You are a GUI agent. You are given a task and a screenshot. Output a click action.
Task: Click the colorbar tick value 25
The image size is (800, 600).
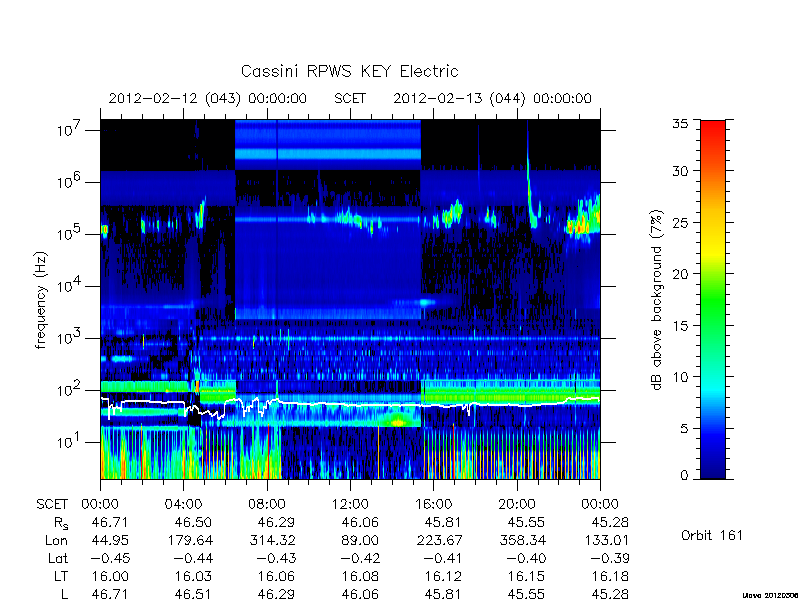pos(680,222)
